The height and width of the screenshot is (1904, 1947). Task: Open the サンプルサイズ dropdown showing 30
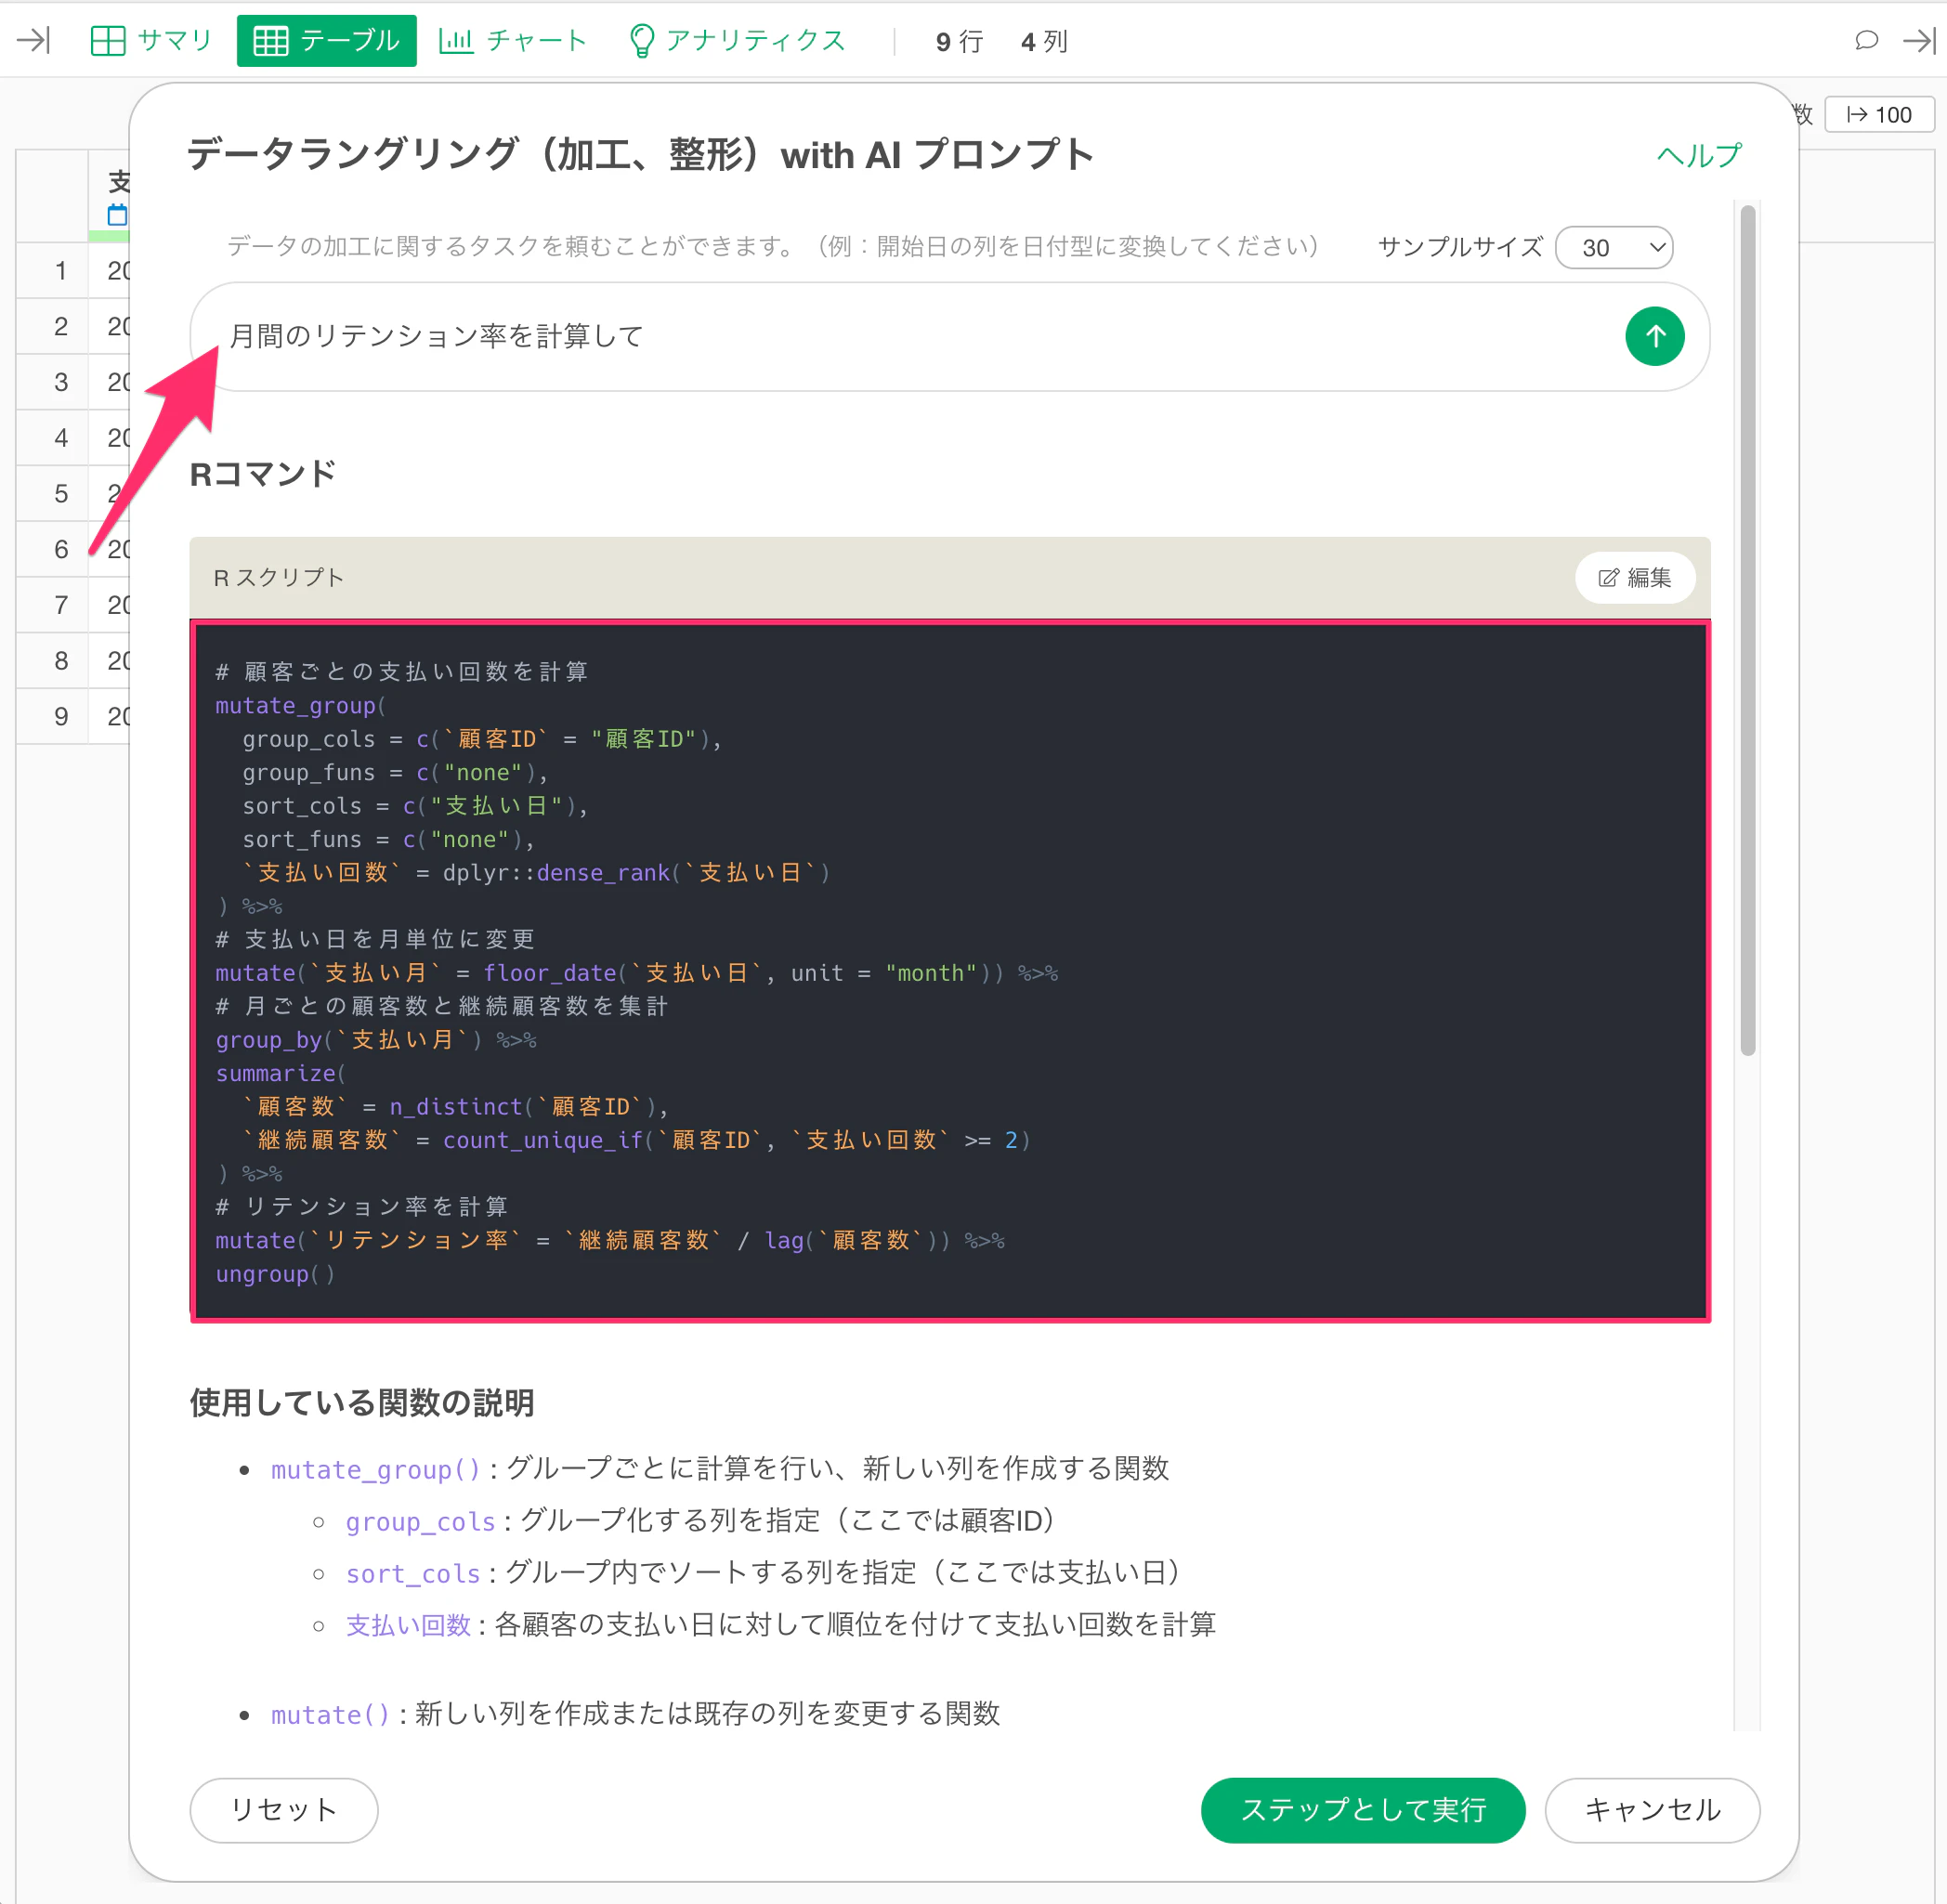click(x=1613, y=247)
